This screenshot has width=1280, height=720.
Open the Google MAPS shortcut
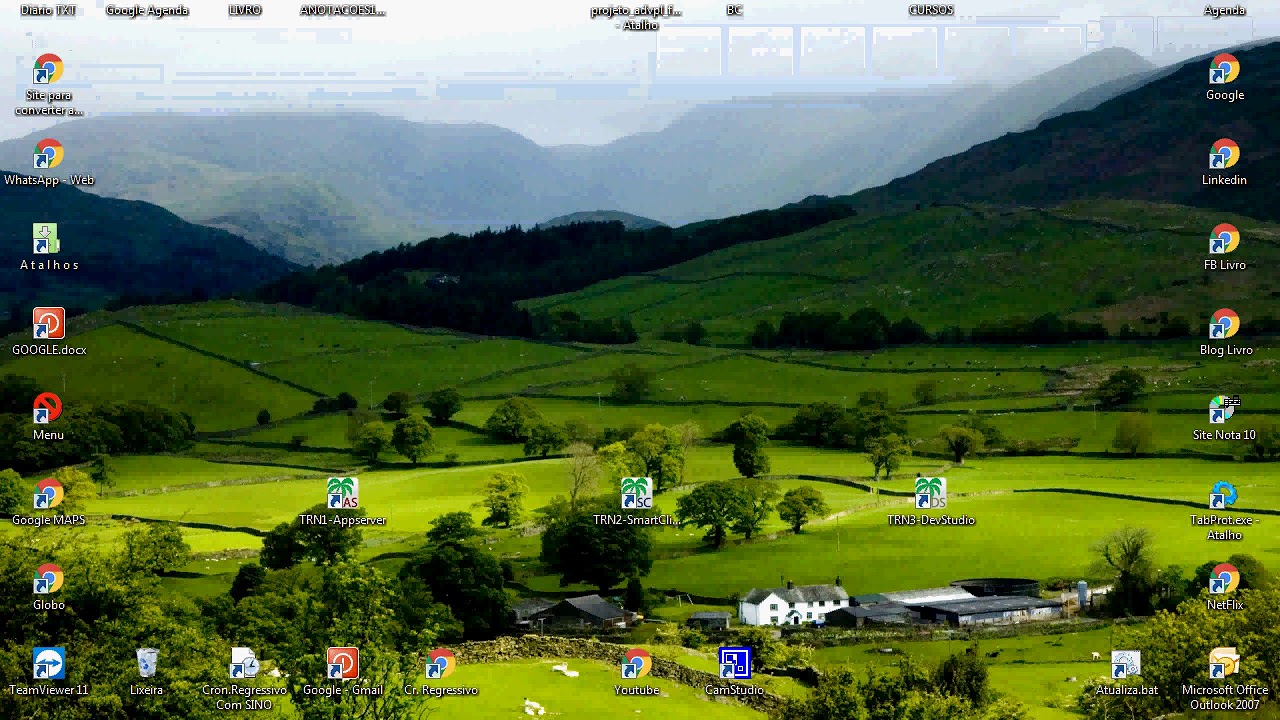click(x=48, y=496)
